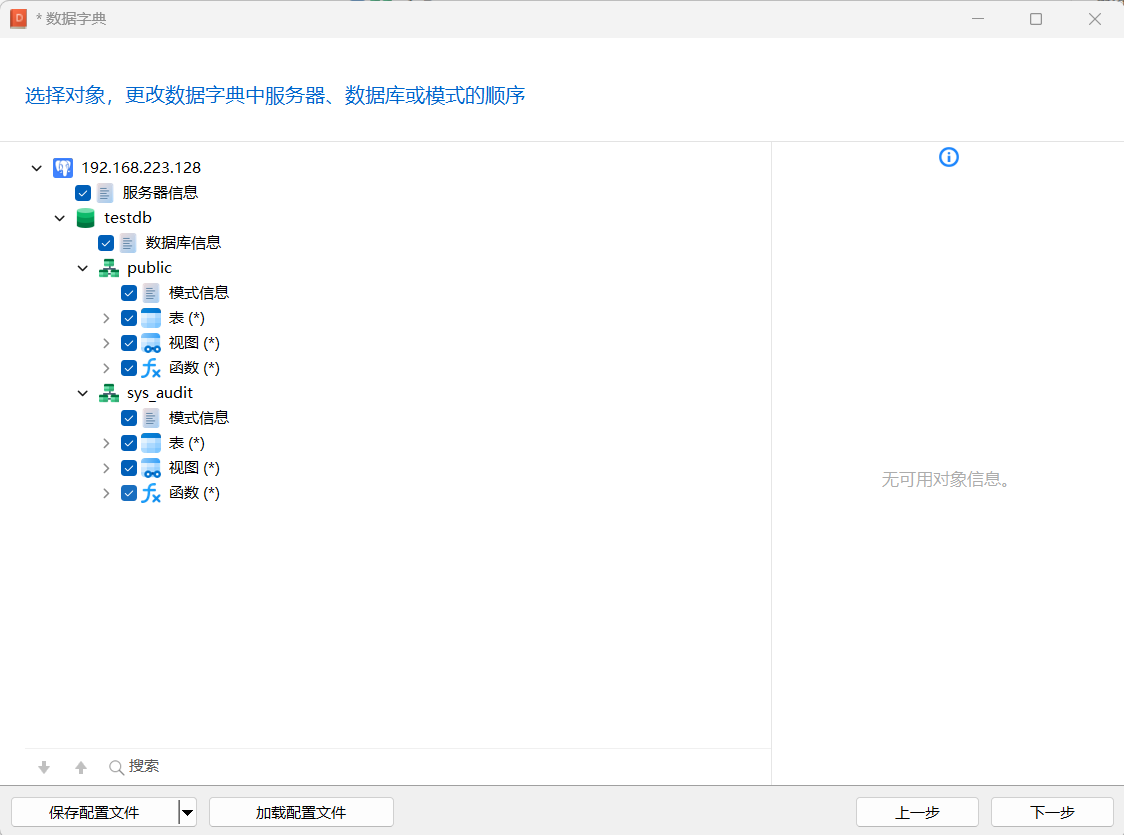Click the sys_audit schema icon
The height and width of the screenshot is (835, 1124).
(109, 393)
